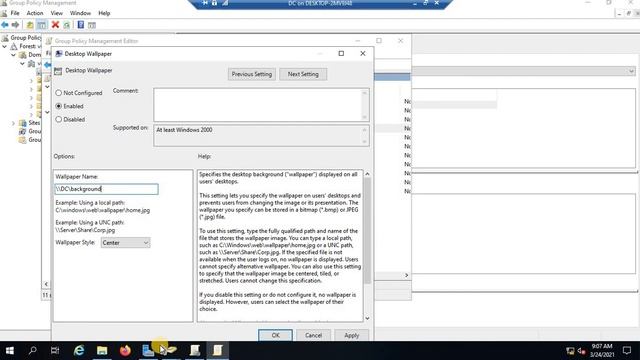Click the Apply button
Viewport: 640px width, 360px height.
pos(351,335)
